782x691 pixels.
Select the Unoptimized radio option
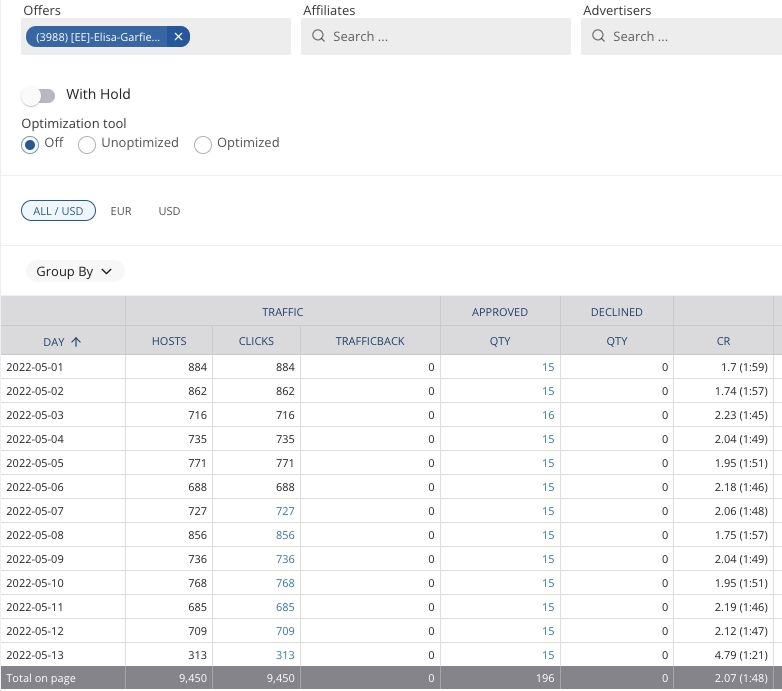click(x=87, y=144)
